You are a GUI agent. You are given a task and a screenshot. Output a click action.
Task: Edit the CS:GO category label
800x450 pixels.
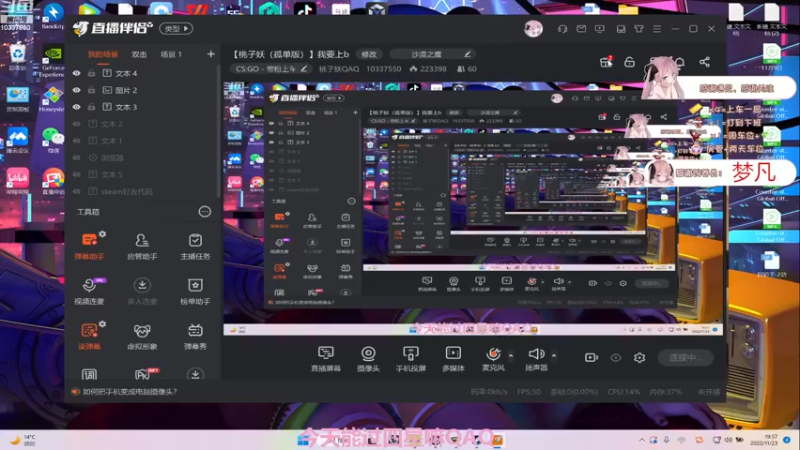[x=271, y=69]
